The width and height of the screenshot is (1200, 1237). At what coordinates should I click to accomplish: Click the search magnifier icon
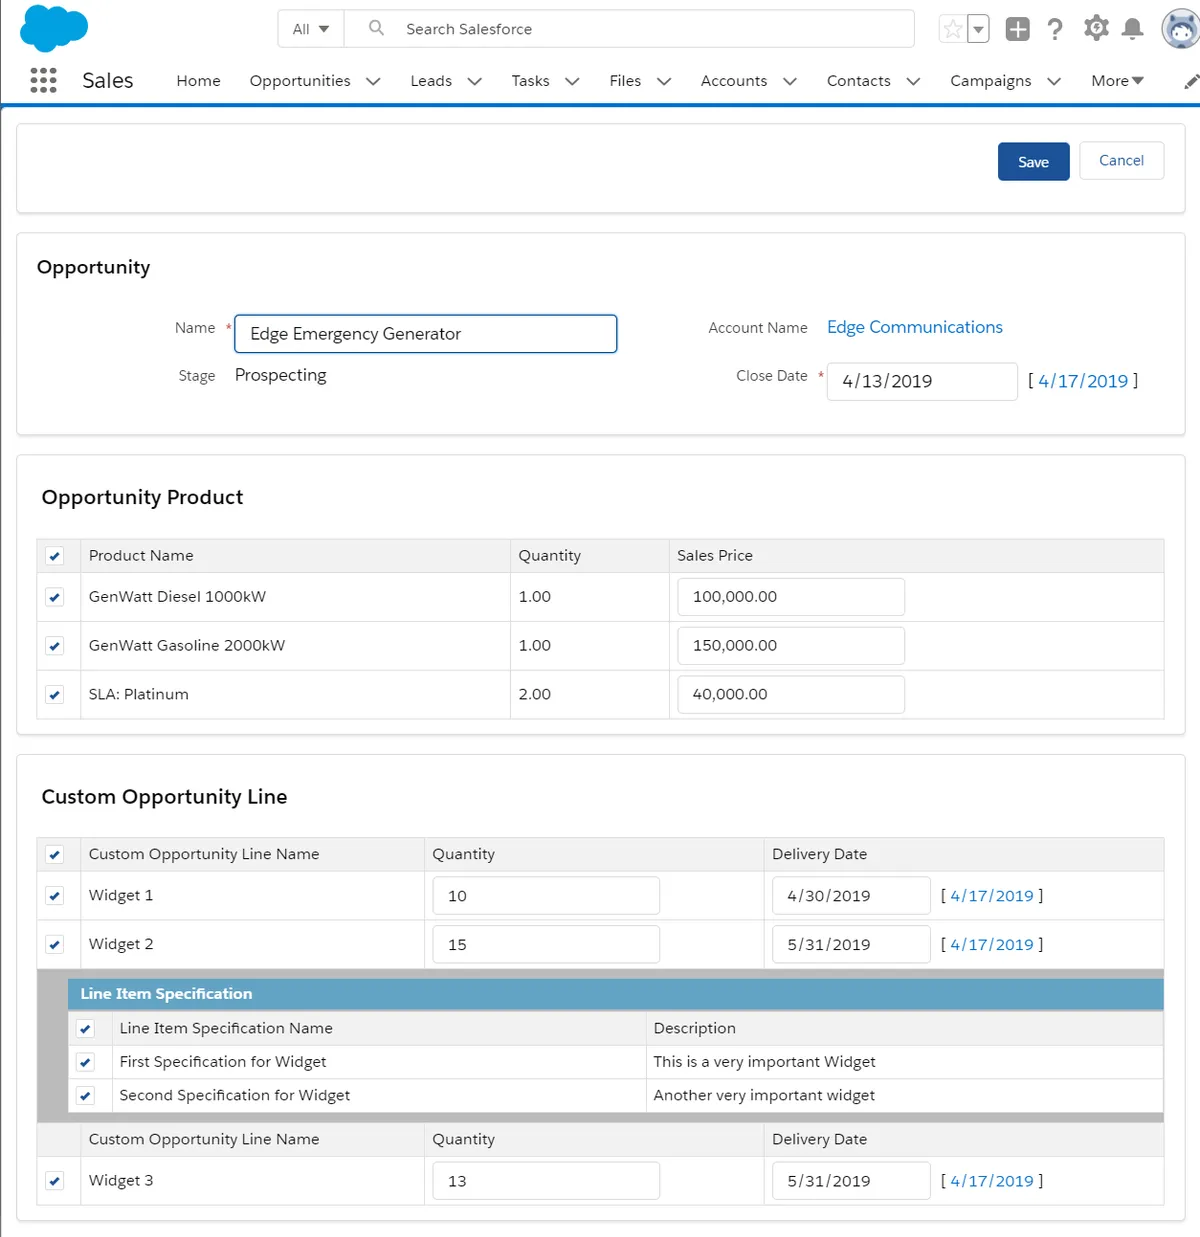[x=376, y=28]
